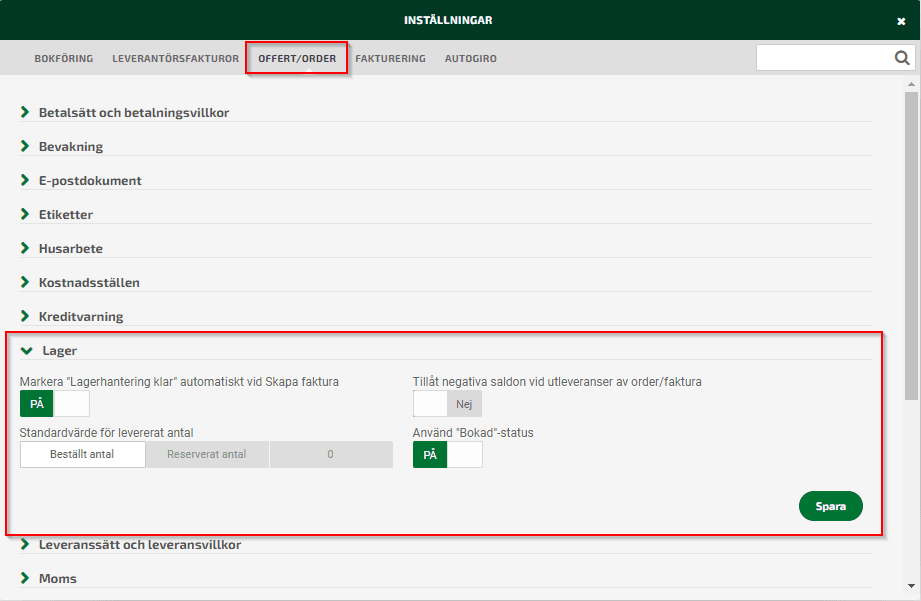Go to the Autogiro tab
921x601 pixels.
(470, 58)
